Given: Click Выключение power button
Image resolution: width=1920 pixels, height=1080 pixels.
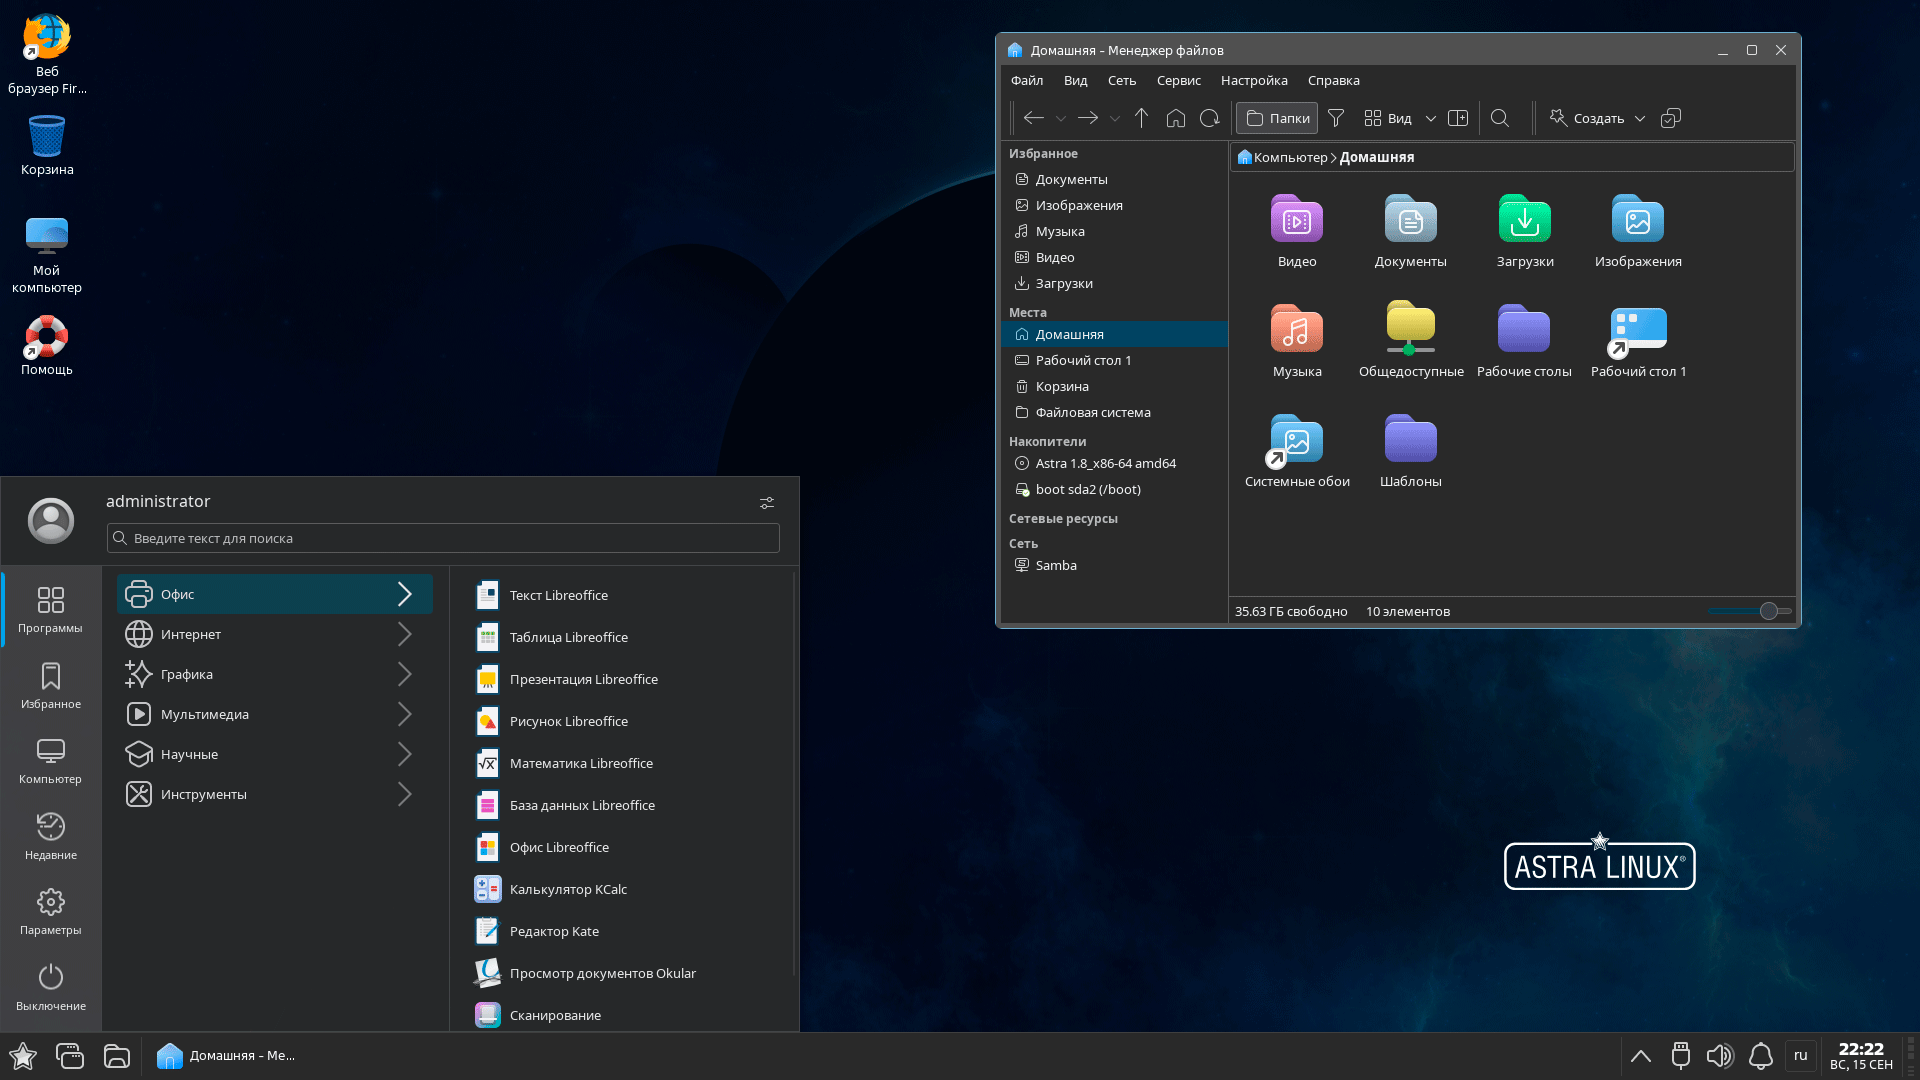Looking at the screenshot, I should point(50,987).
